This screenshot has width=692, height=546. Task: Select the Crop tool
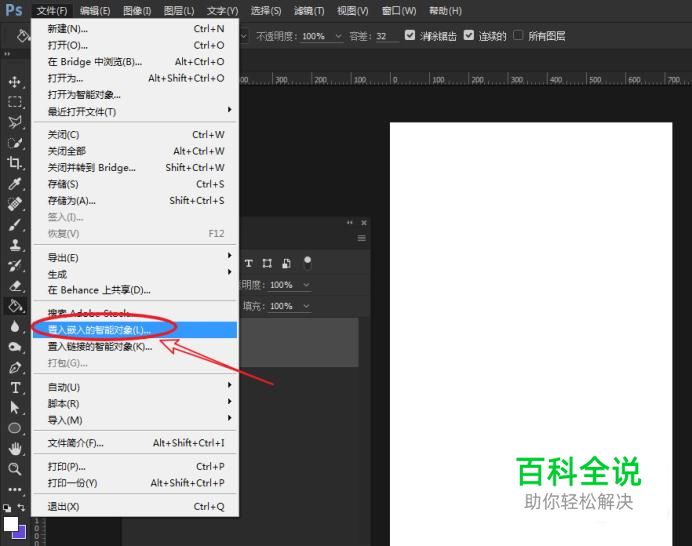(15, 163)
